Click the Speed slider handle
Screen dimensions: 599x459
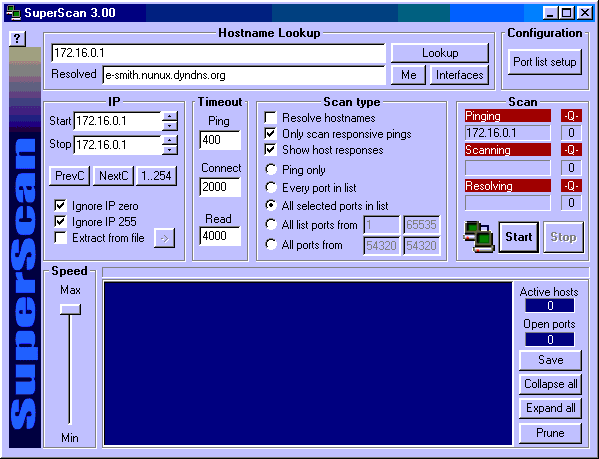click(70, 309)
